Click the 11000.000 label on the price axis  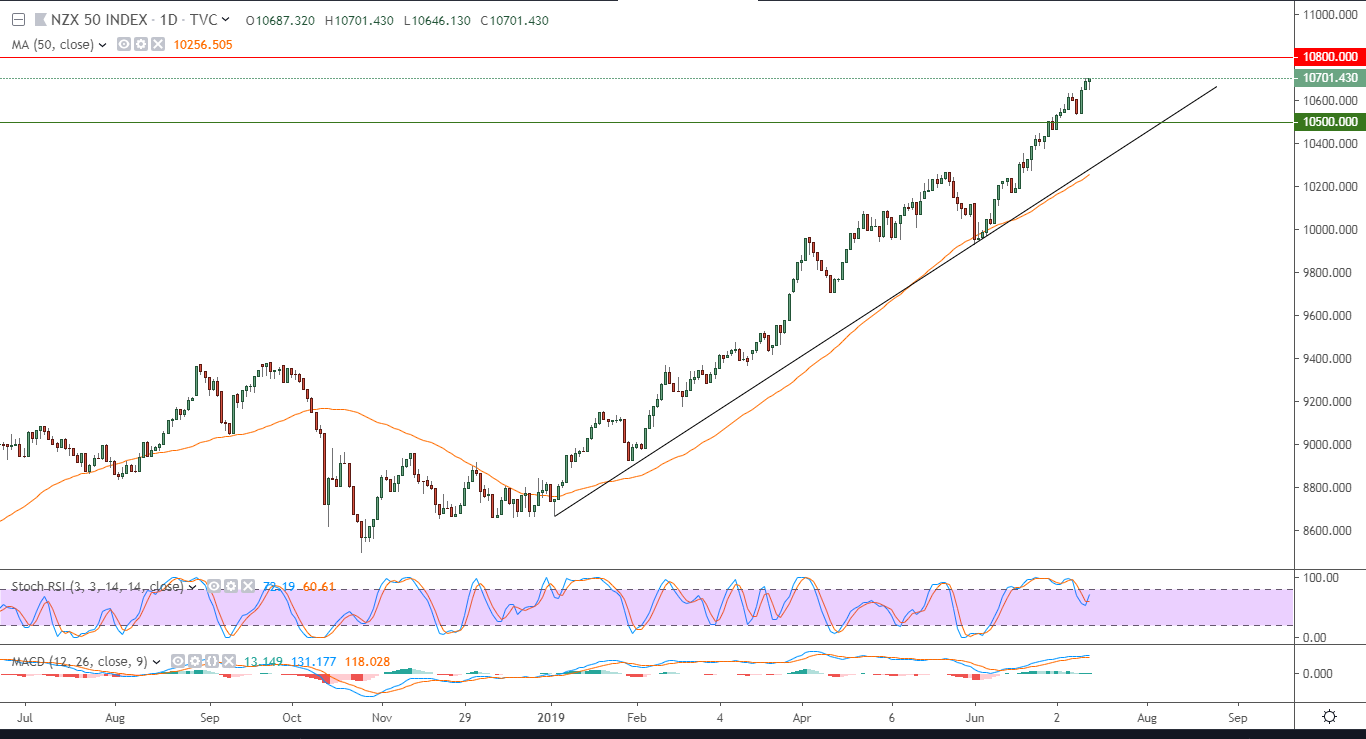1329,14
